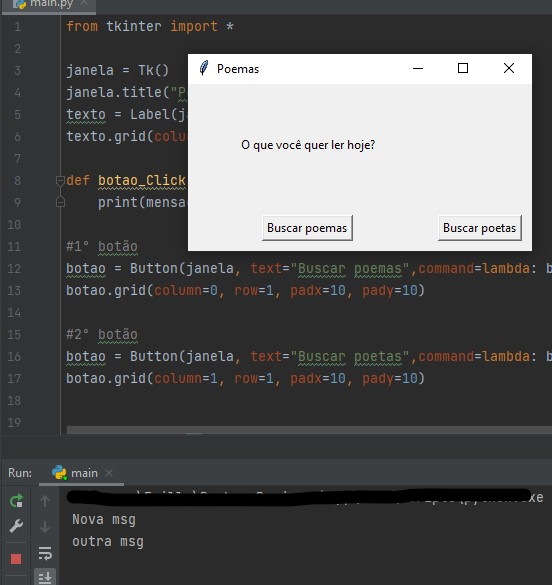Minimize the Poemas window
552x585 pixels.
418,68
